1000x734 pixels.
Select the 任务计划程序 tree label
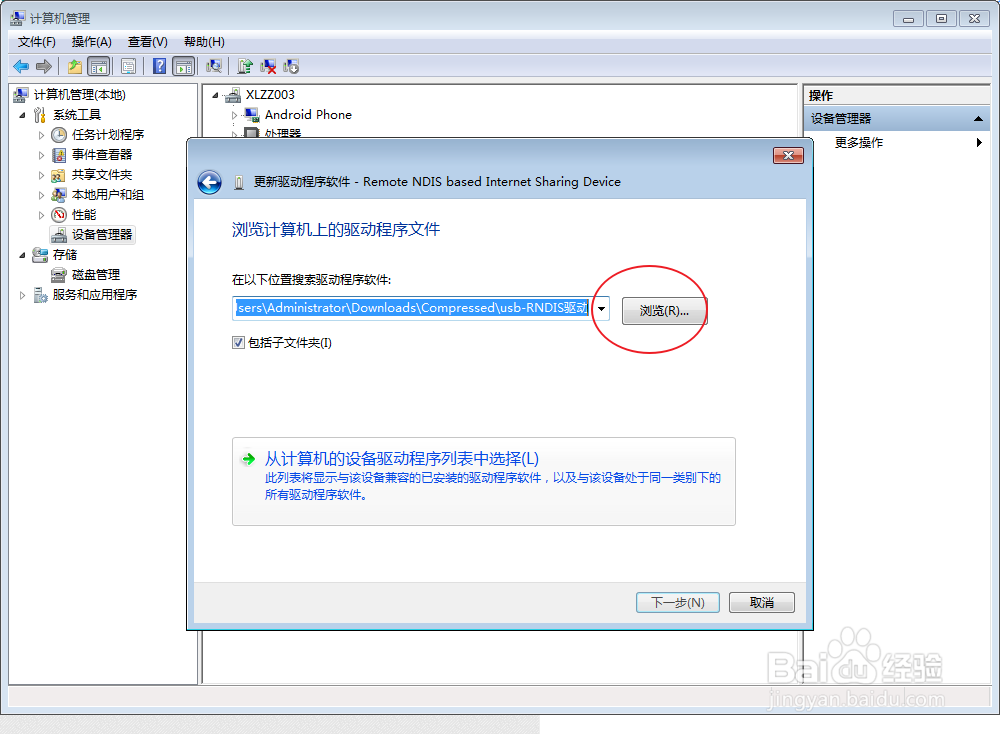(x=108, y=135)
